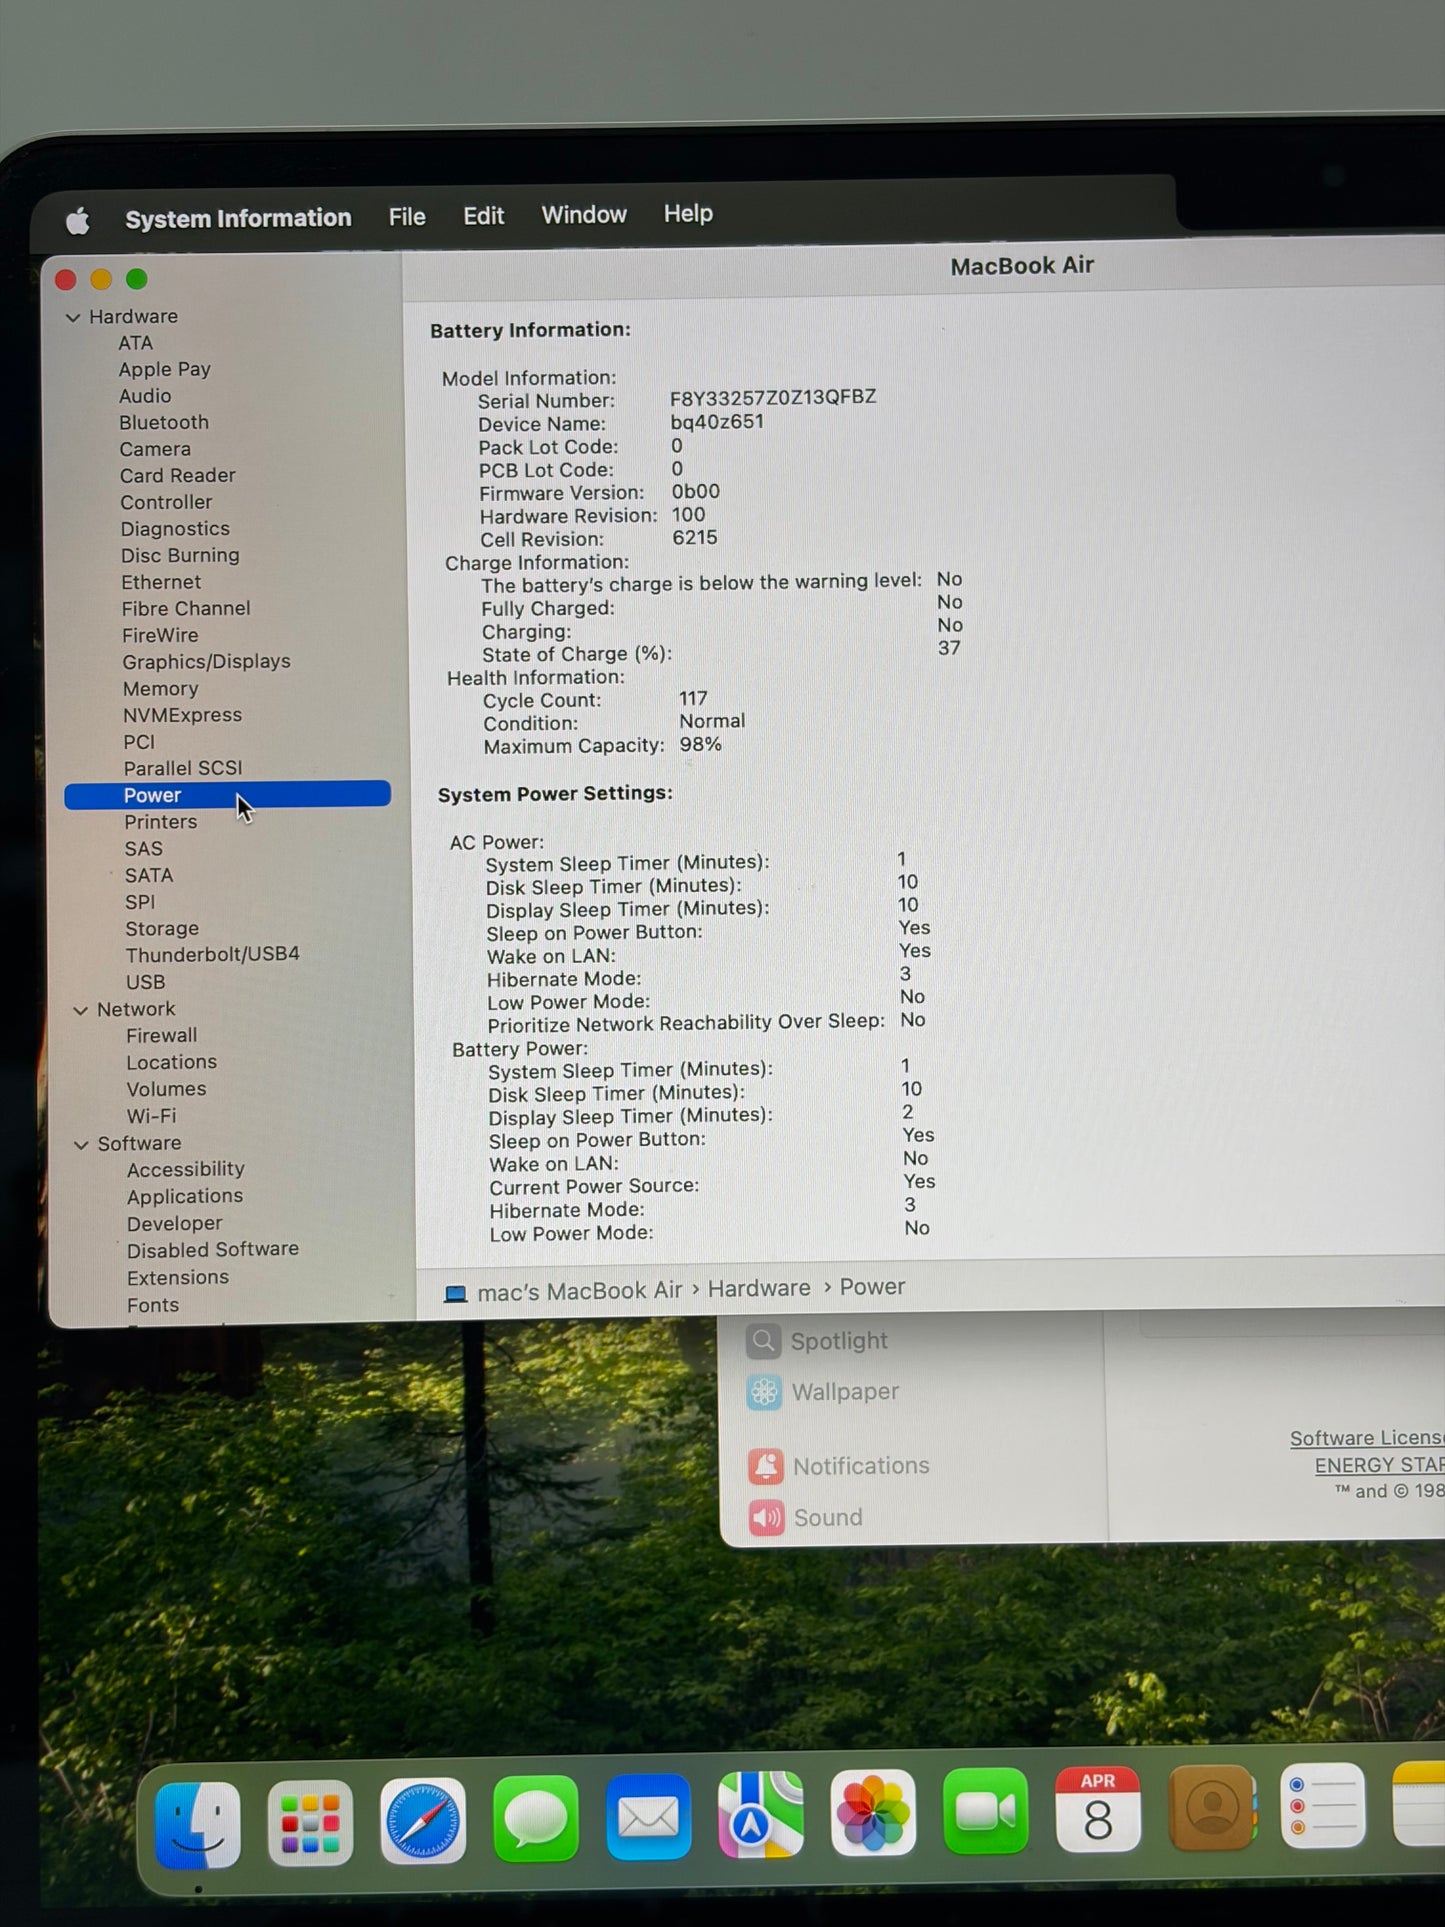Open Reminders app in the Dock
1445x1927 pixels.
(1324, 1805)
